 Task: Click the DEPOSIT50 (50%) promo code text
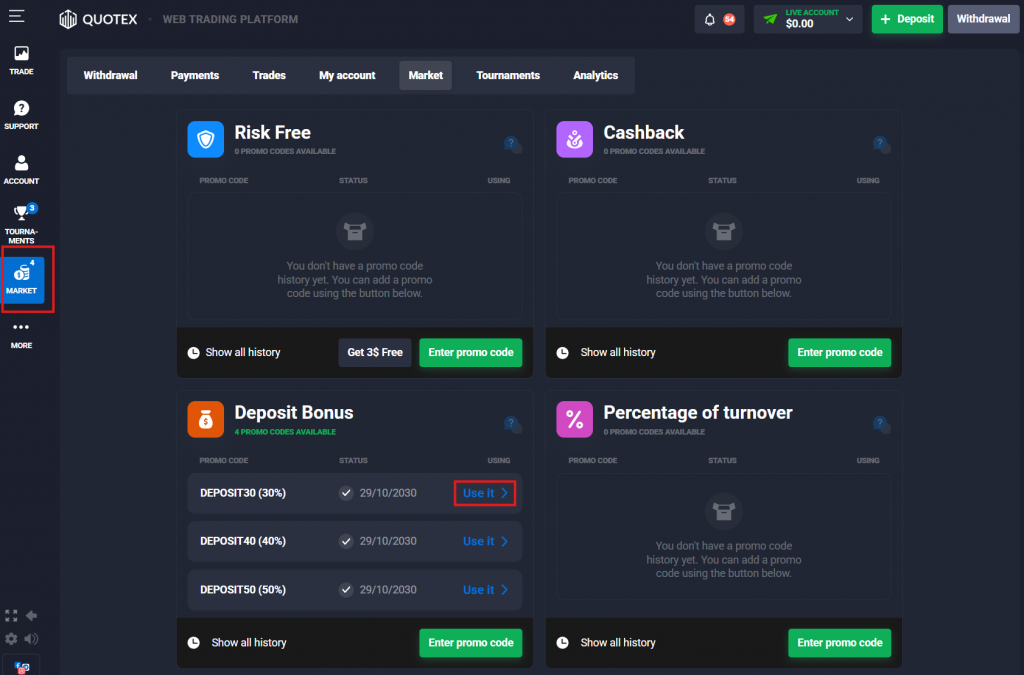pyautogui.click(x=243, y=590)
